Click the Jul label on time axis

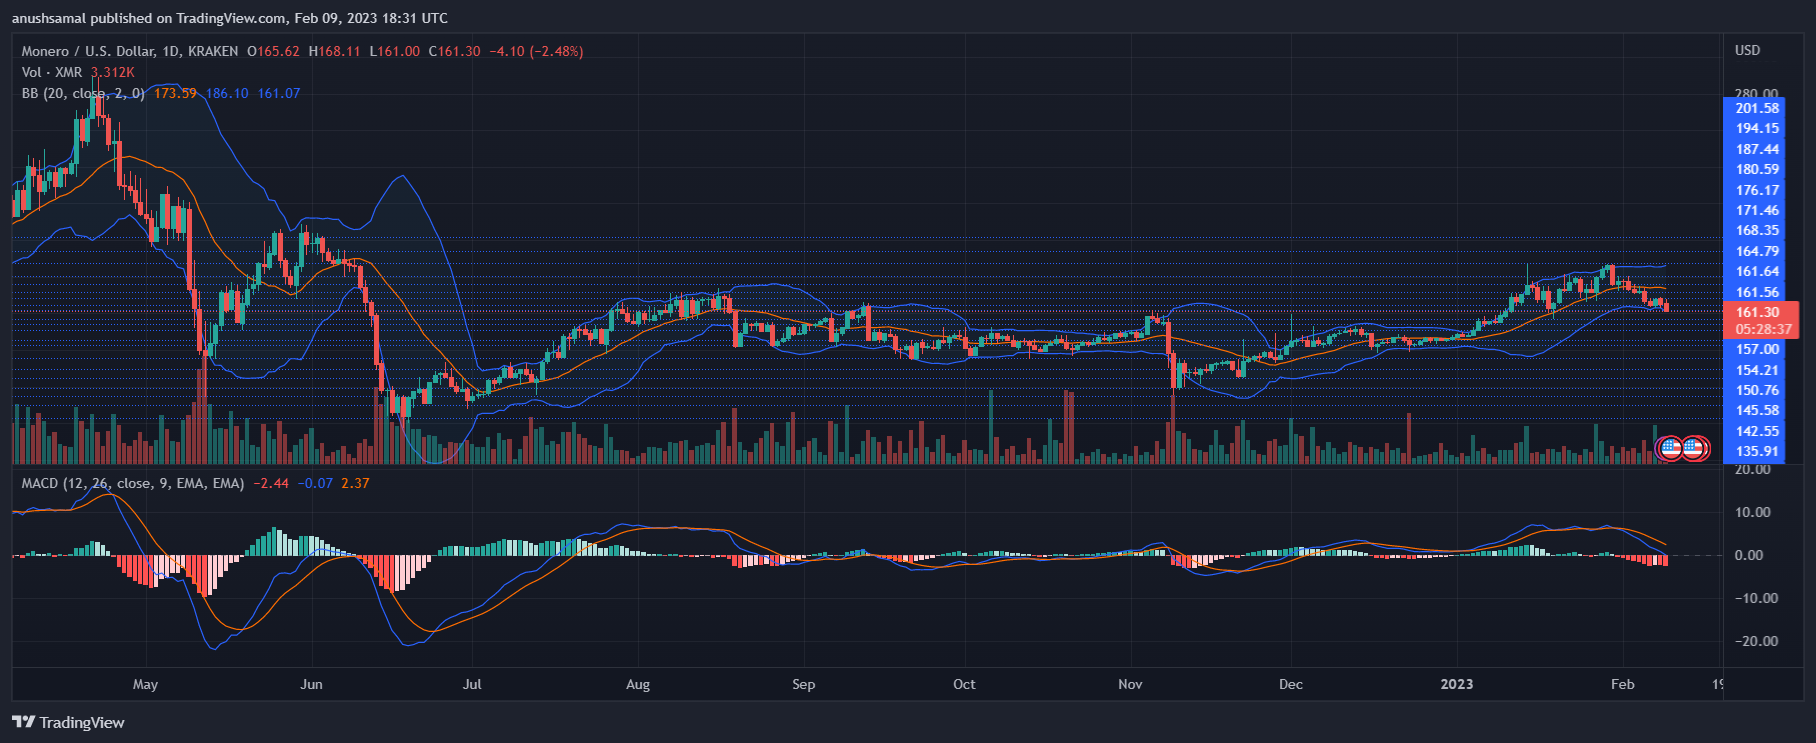(472, 684)
